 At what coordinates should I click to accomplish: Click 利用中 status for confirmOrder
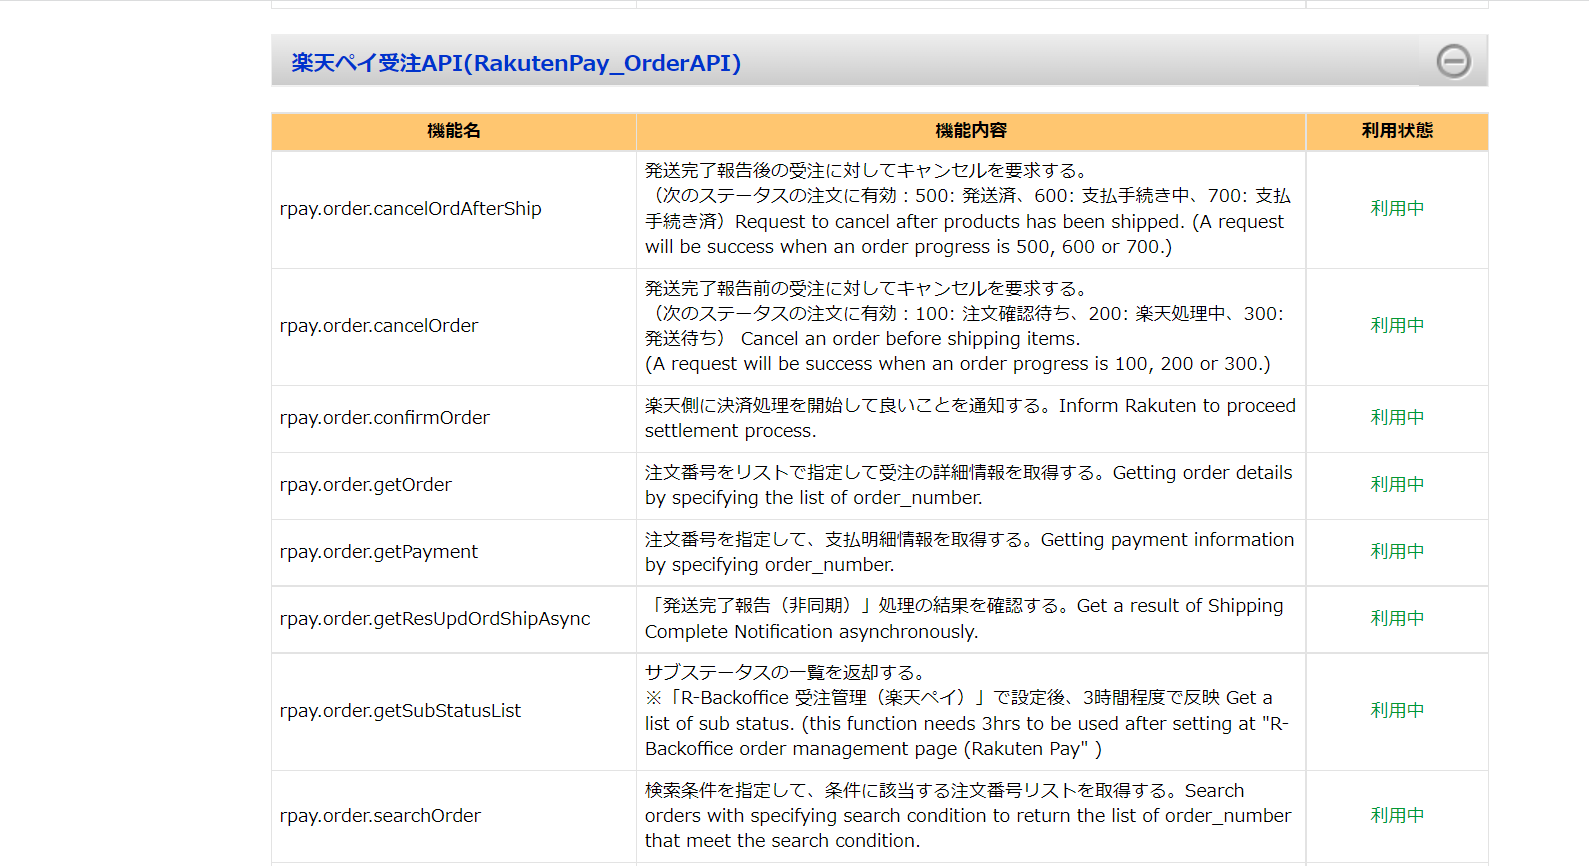[x=1397, y=418]
